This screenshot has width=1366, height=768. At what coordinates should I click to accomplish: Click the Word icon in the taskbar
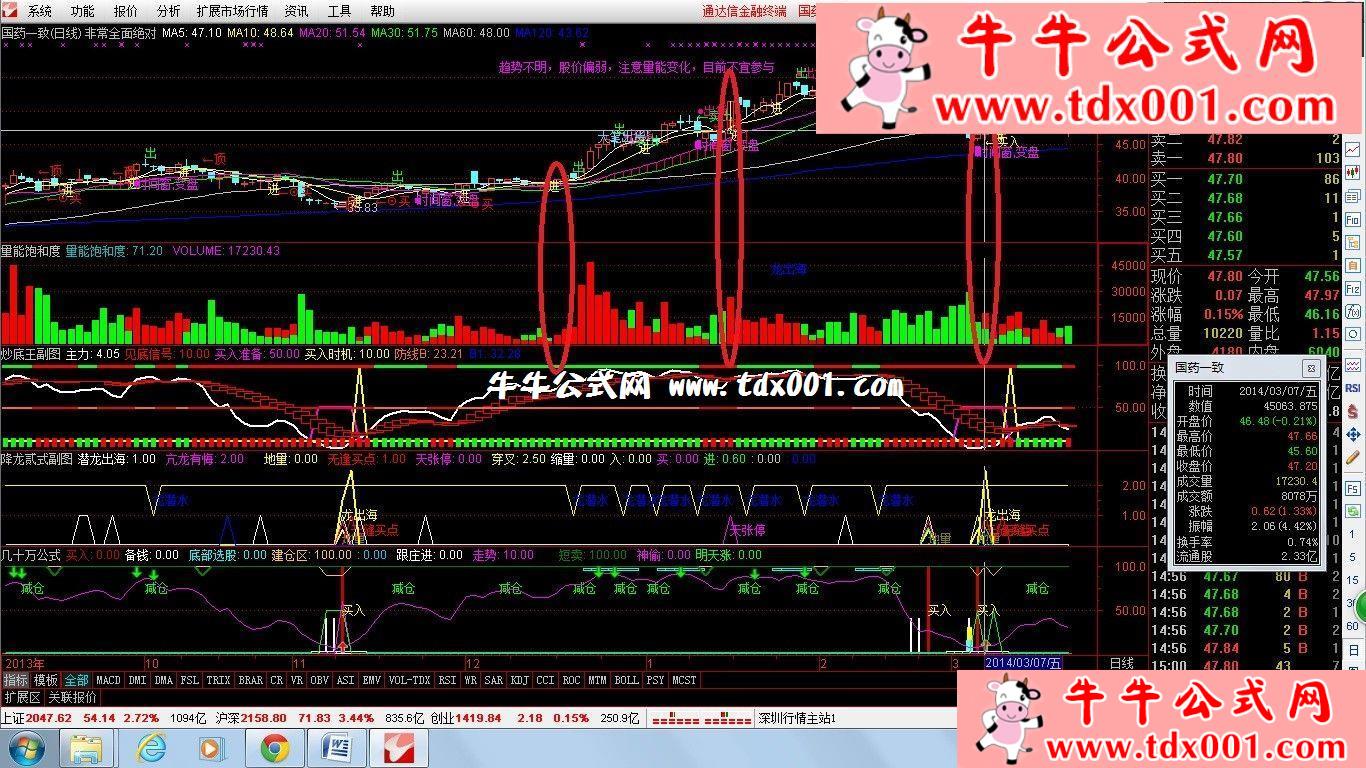(337, 748)
